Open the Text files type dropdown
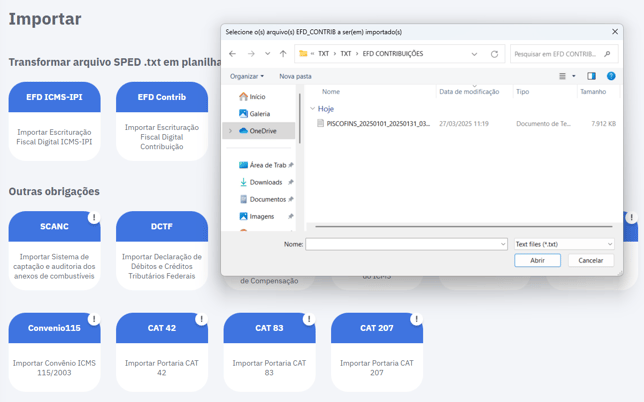 click(564, 244)
